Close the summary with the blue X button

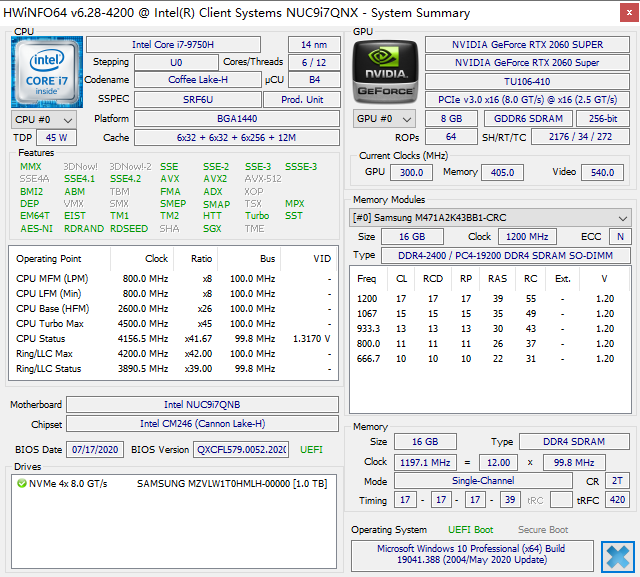[618, 556]
